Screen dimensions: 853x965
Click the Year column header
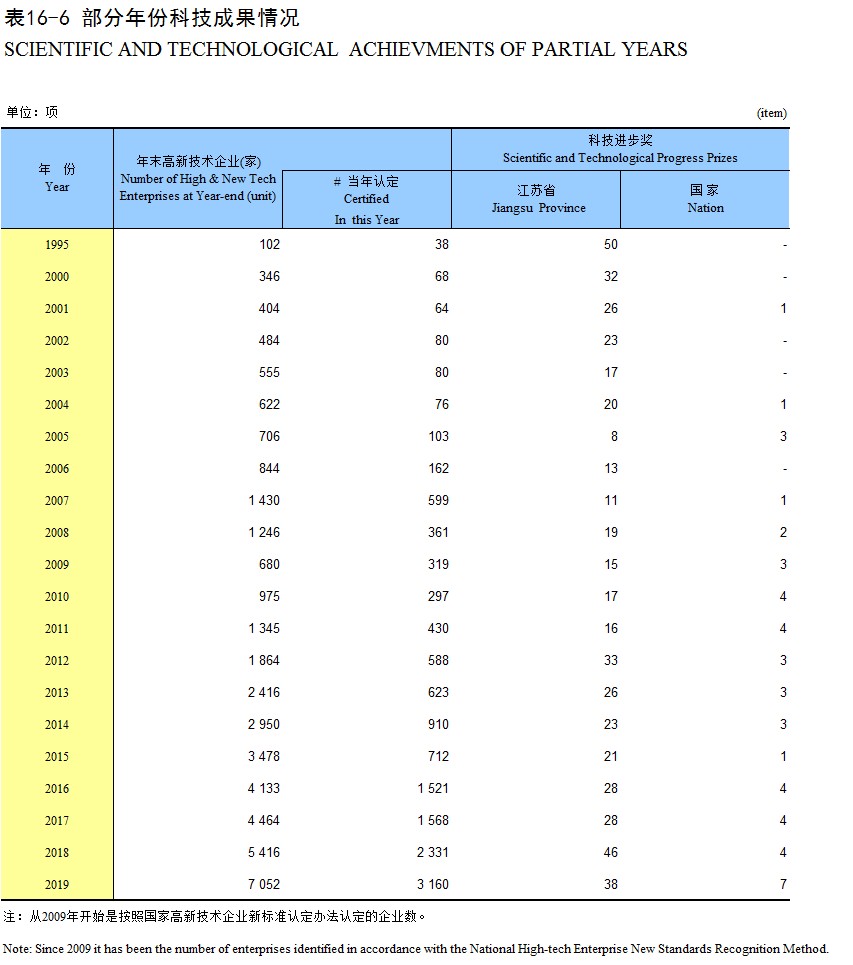point(57,178)
